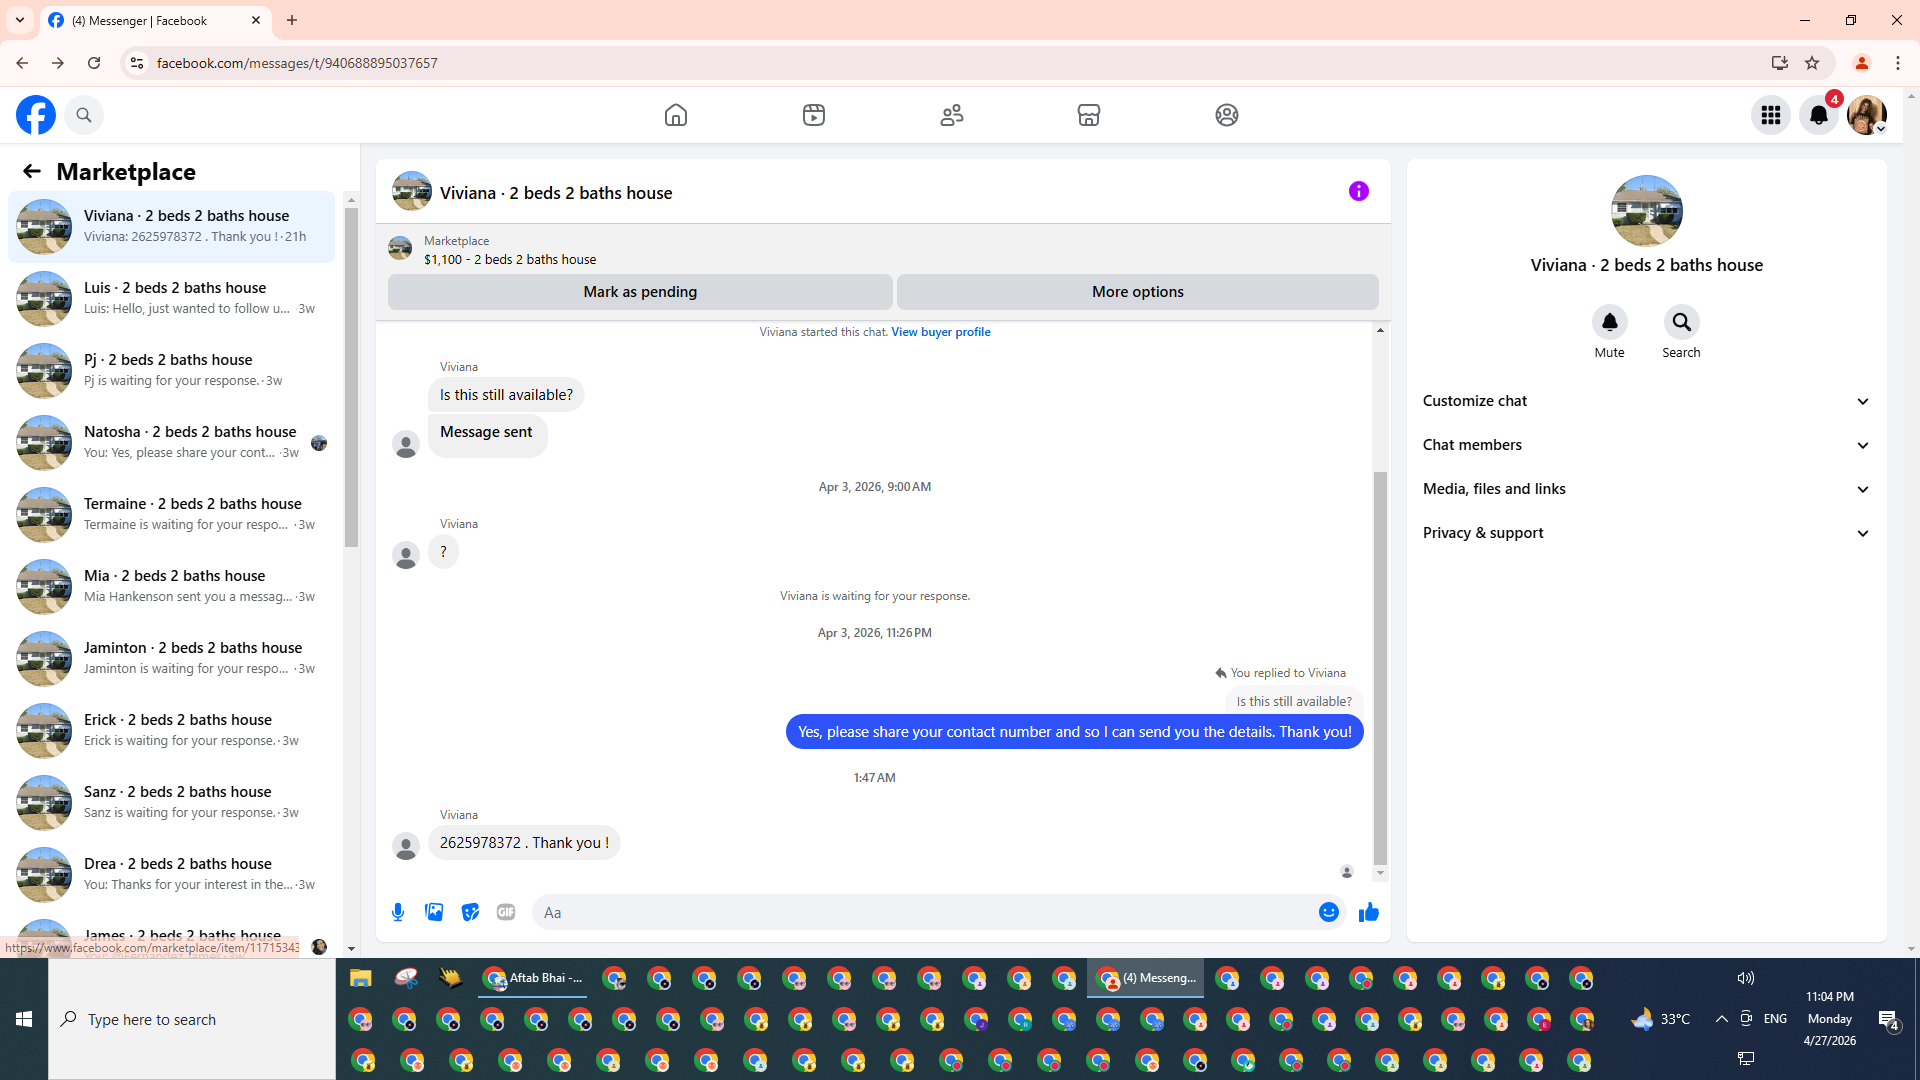Click the conversation list scrollbar
The width and height of the screenshot is (1920, 1080).
click(351, 377)
